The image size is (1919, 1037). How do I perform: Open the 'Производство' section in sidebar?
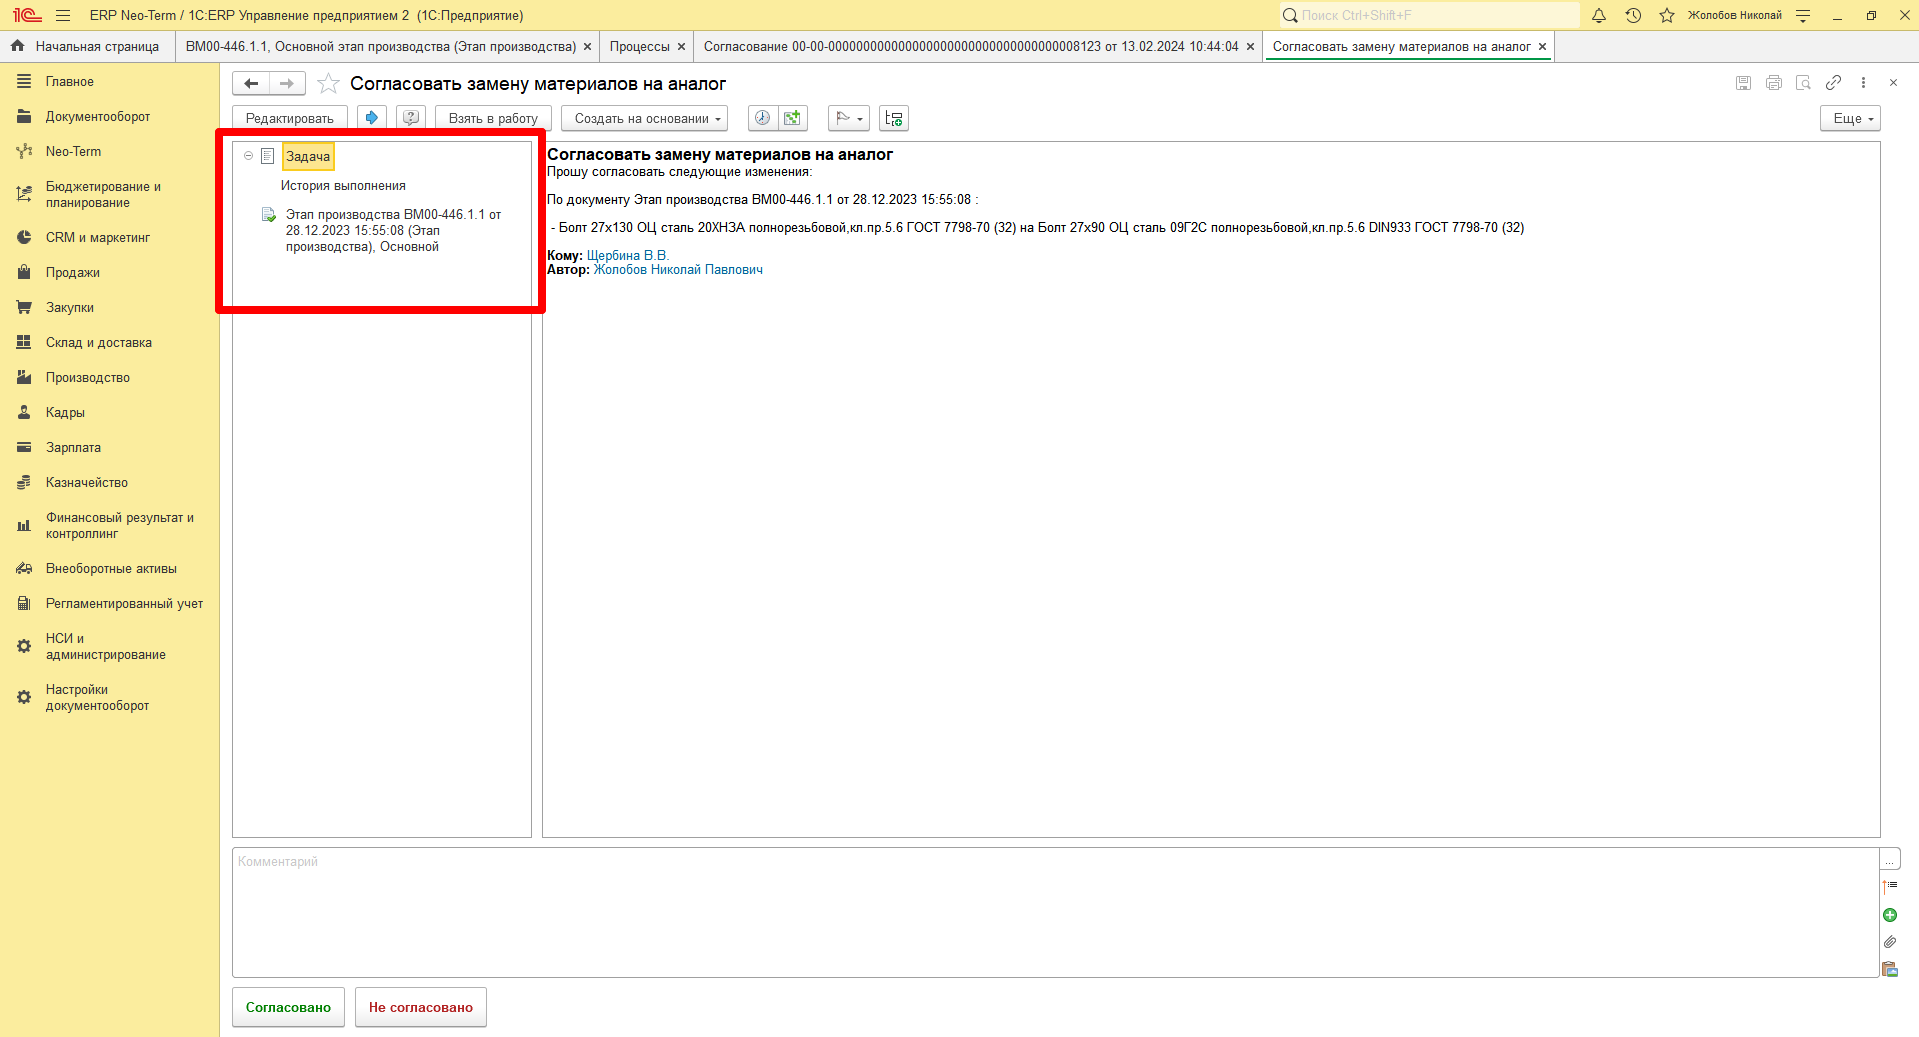[88, 377]
